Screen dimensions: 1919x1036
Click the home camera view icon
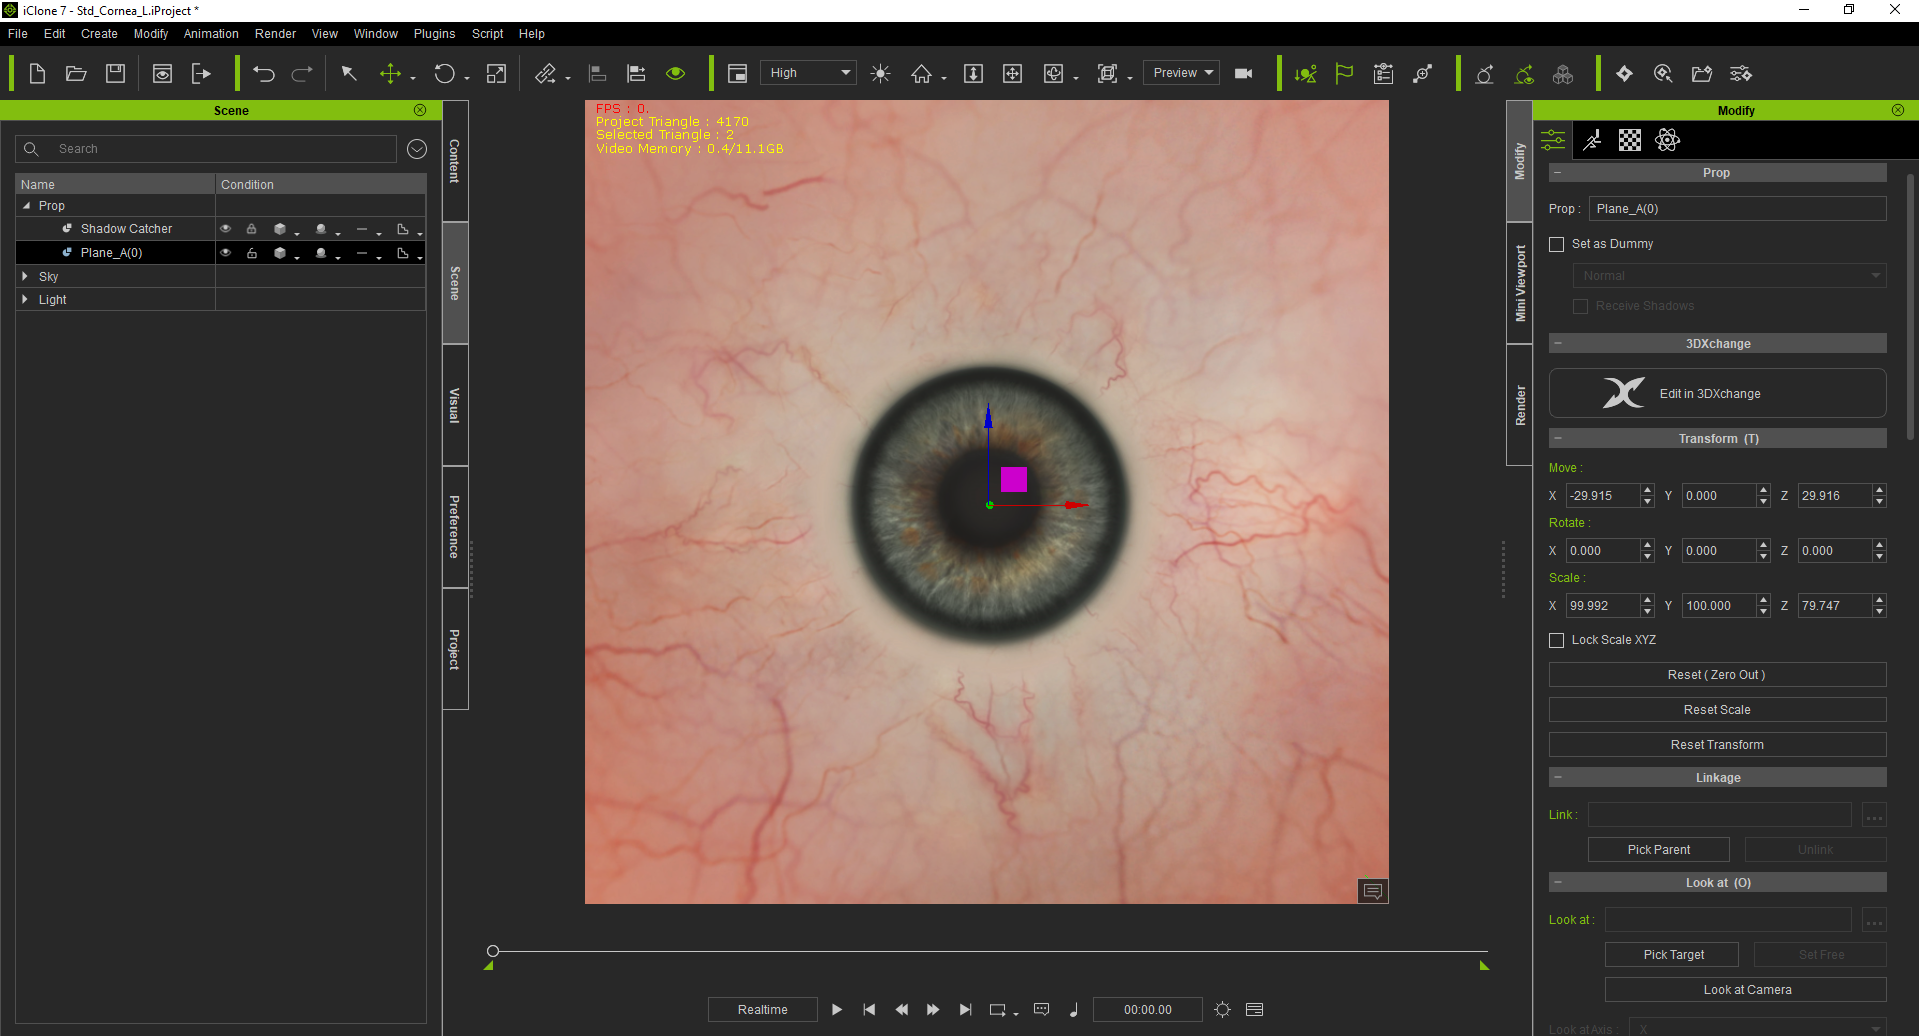point(921,73)
